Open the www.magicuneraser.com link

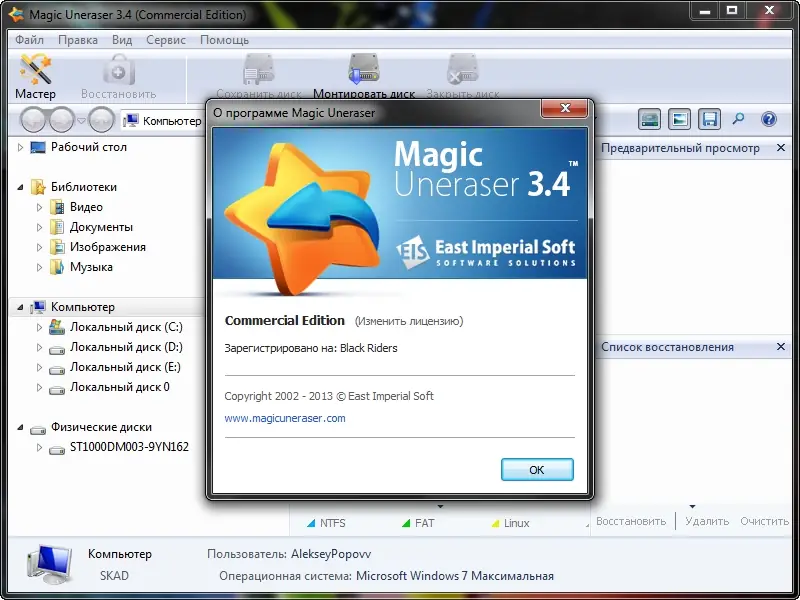click(x=285, y=418)
